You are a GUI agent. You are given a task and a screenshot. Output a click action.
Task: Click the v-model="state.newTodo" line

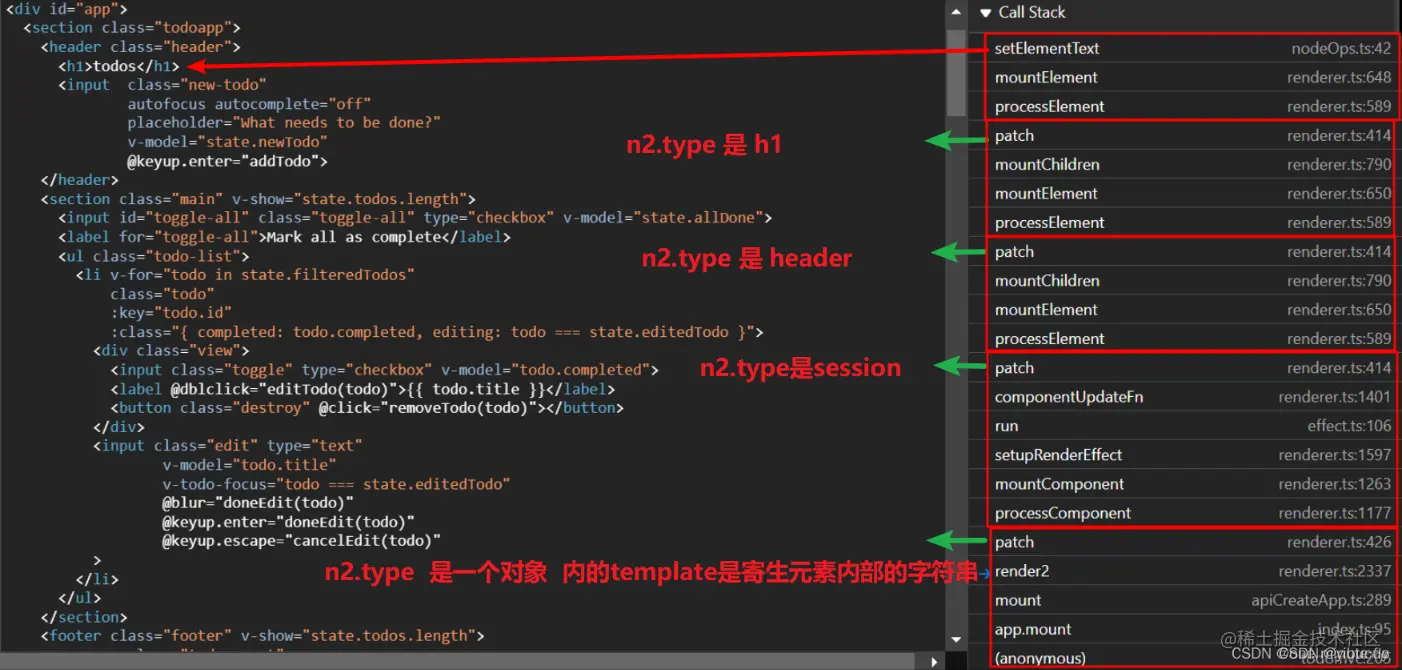tap(227, 142)
